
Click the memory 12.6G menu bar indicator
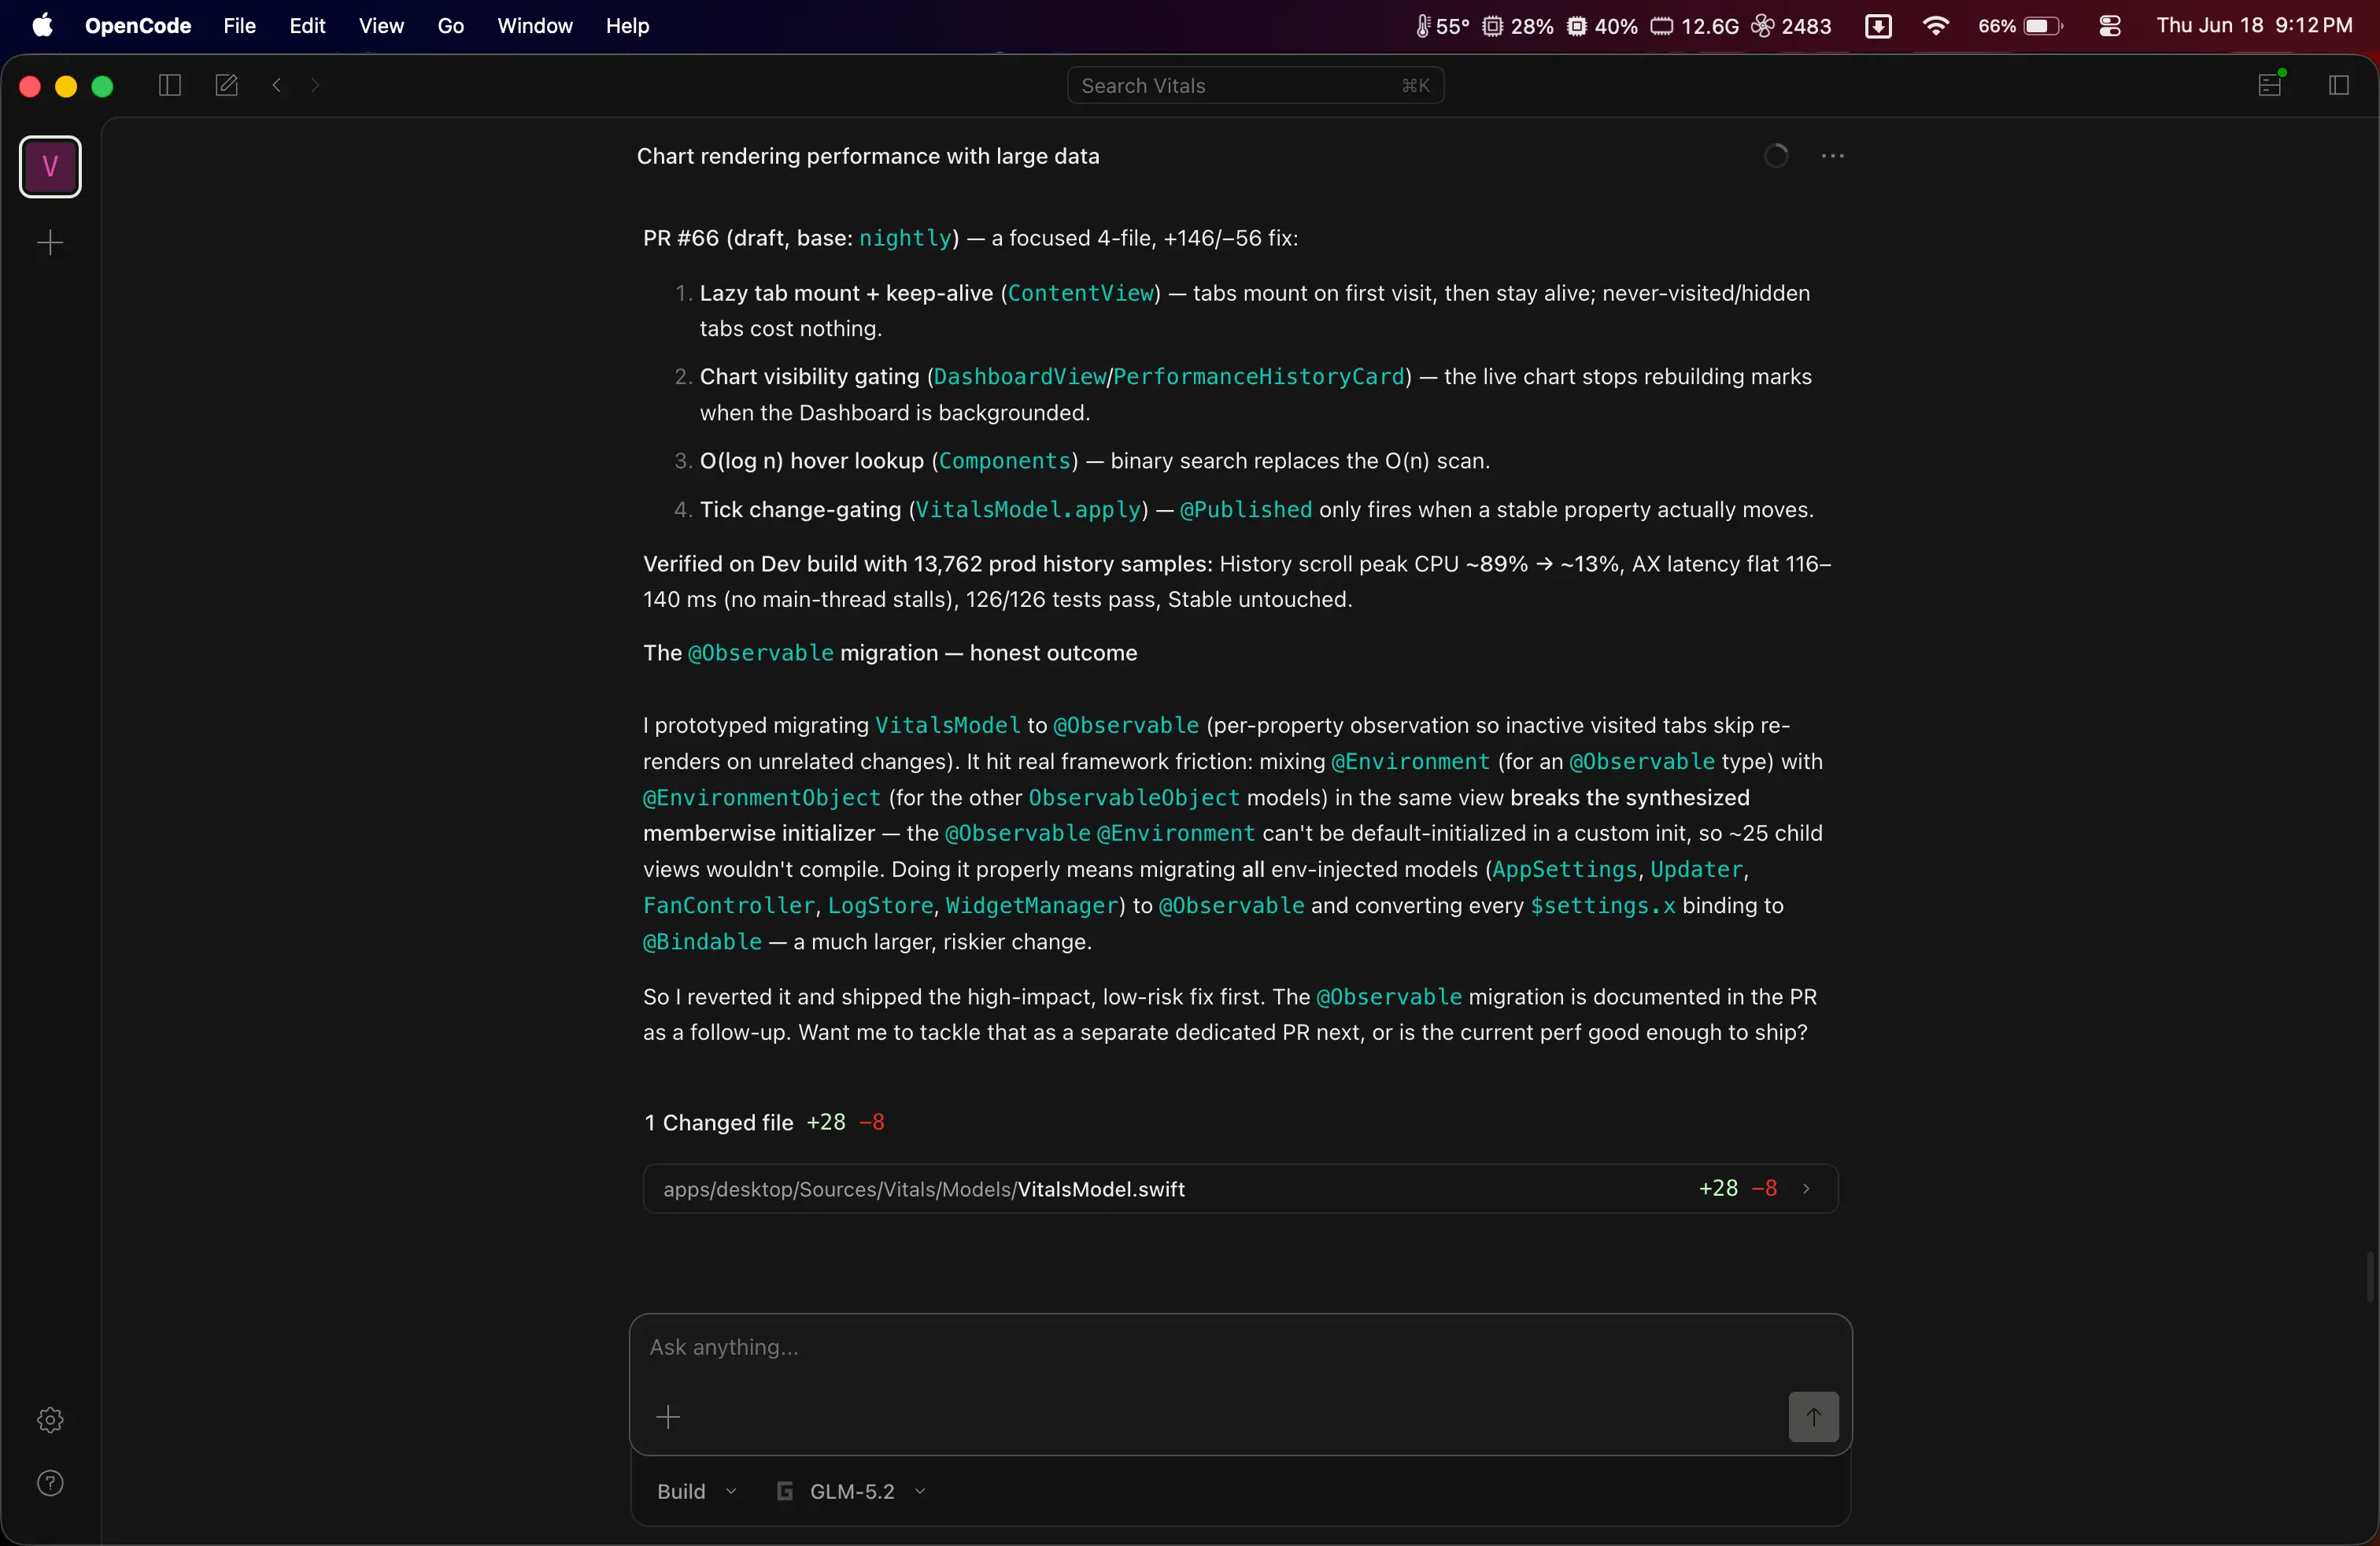tap(1694, 26)
